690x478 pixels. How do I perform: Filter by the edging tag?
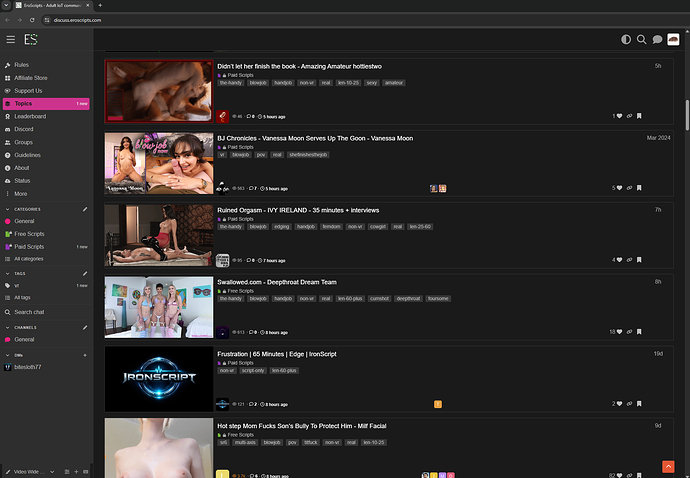281,227
